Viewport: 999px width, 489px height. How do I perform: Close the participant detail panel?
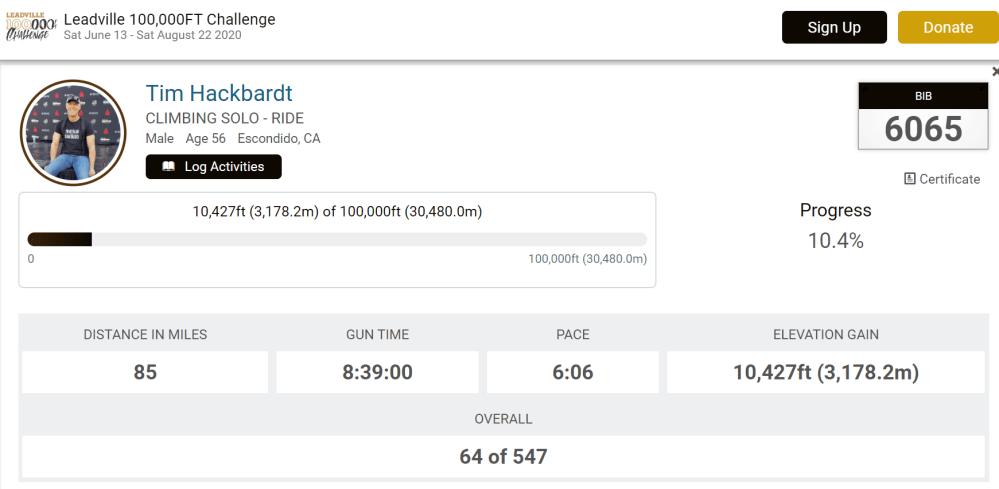tap(994, 72)
